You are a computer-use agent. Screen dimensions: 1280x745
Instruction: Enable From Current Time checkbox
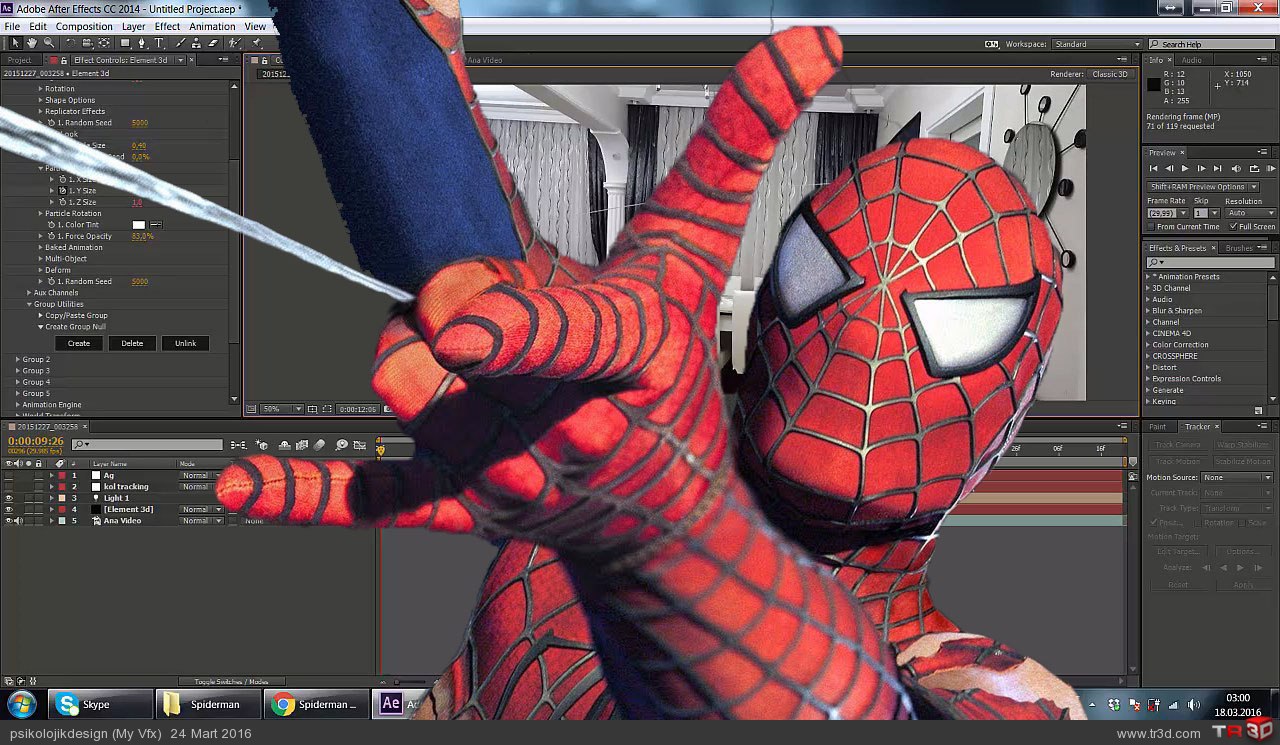tap(1151, 227)
